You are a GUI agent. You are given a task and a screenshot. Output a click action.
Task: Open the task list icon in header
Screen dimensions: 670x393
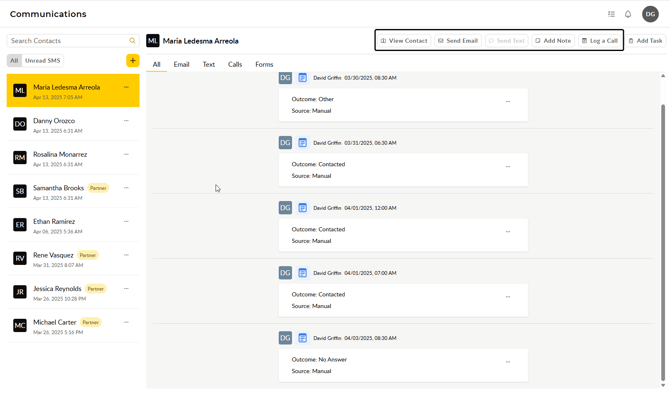(611, 14)
